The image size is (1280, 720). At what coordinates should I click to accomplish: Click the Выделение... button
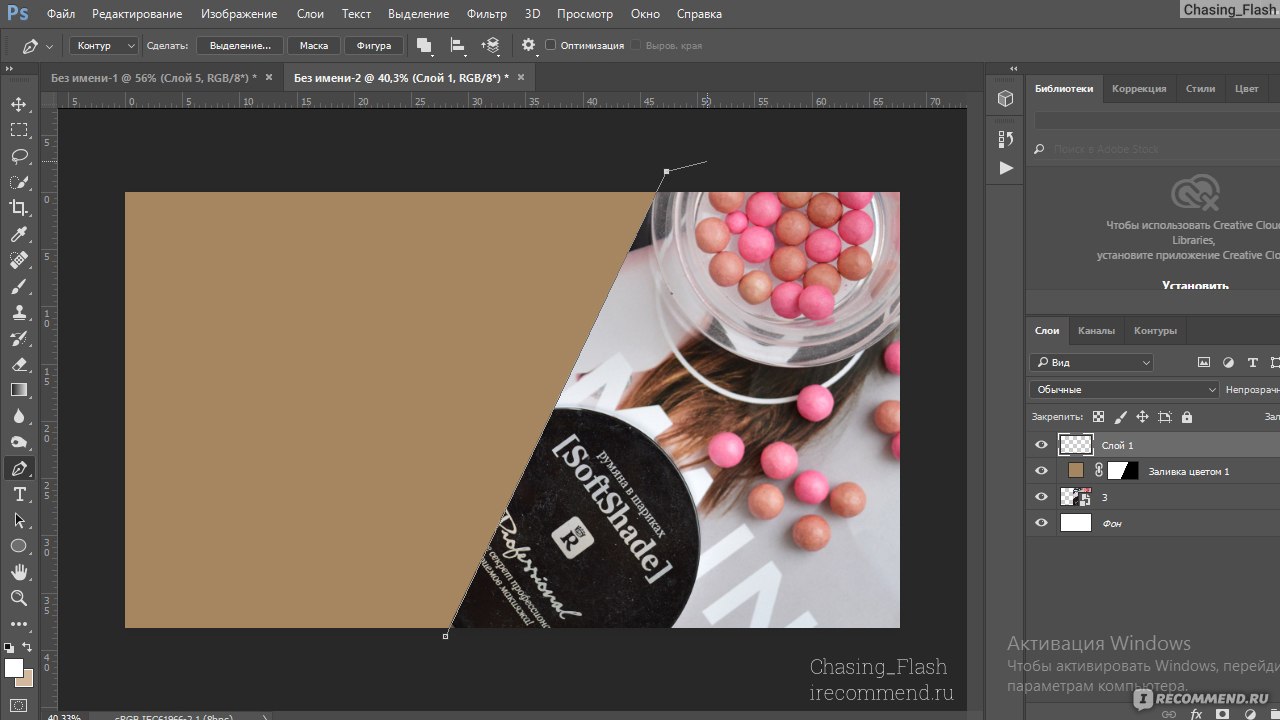click(x=240, y=46)
